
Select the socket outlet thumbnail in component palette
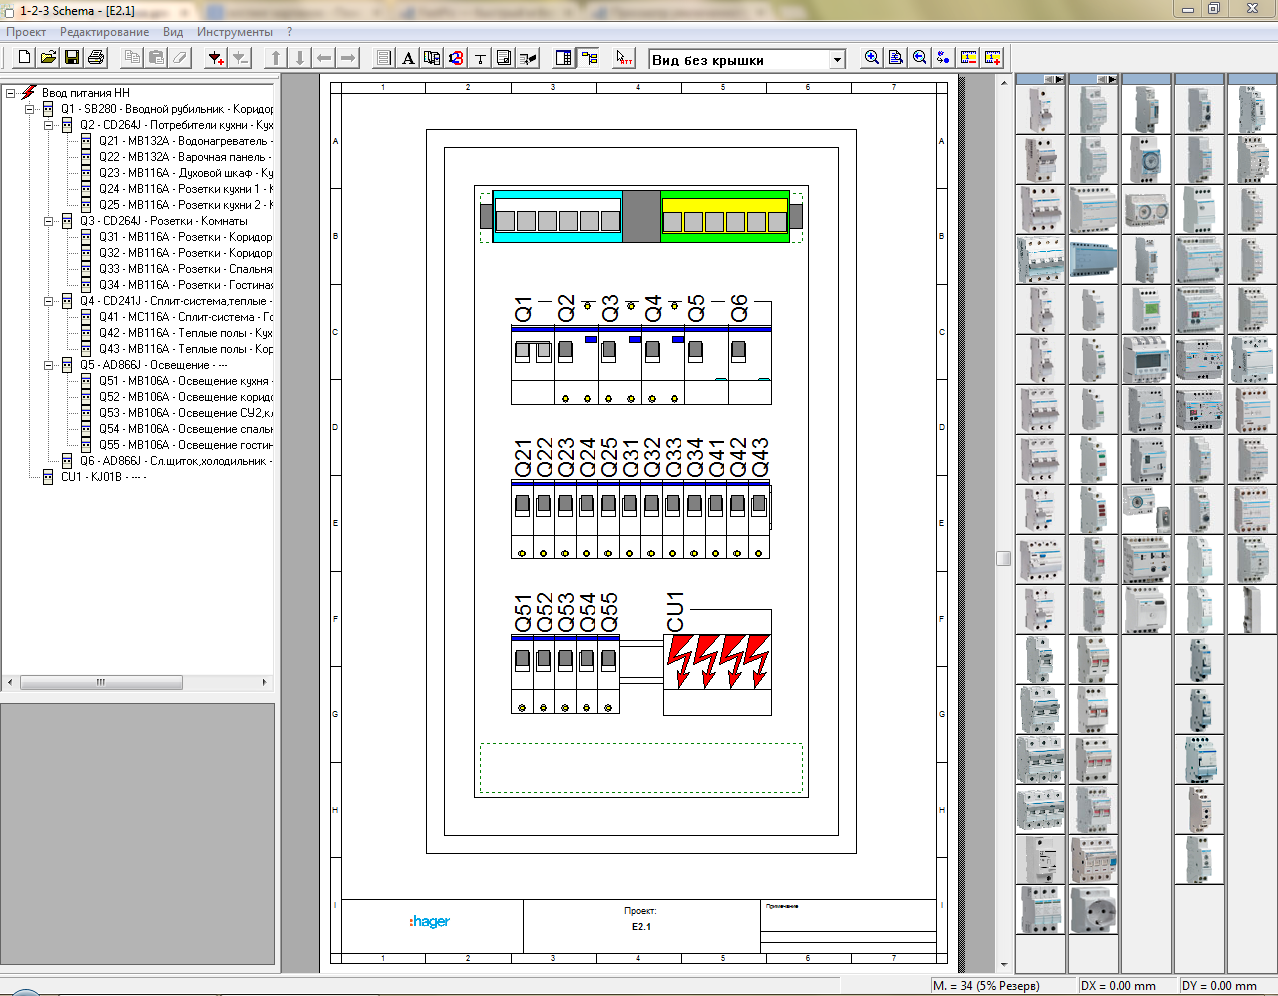pos(1093,909)
